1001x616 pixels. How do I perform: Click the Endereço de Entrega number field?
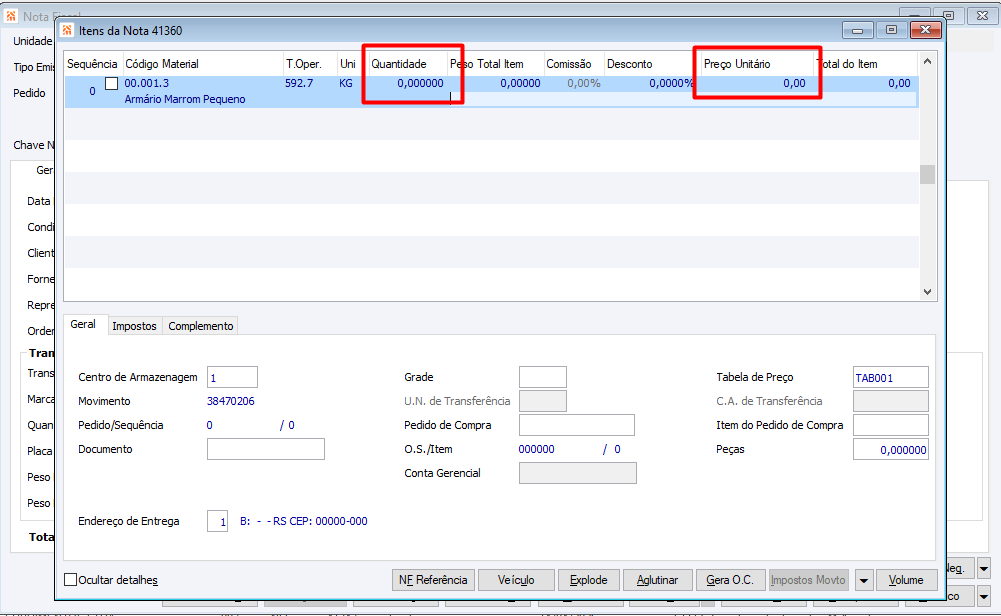[218, 521]
